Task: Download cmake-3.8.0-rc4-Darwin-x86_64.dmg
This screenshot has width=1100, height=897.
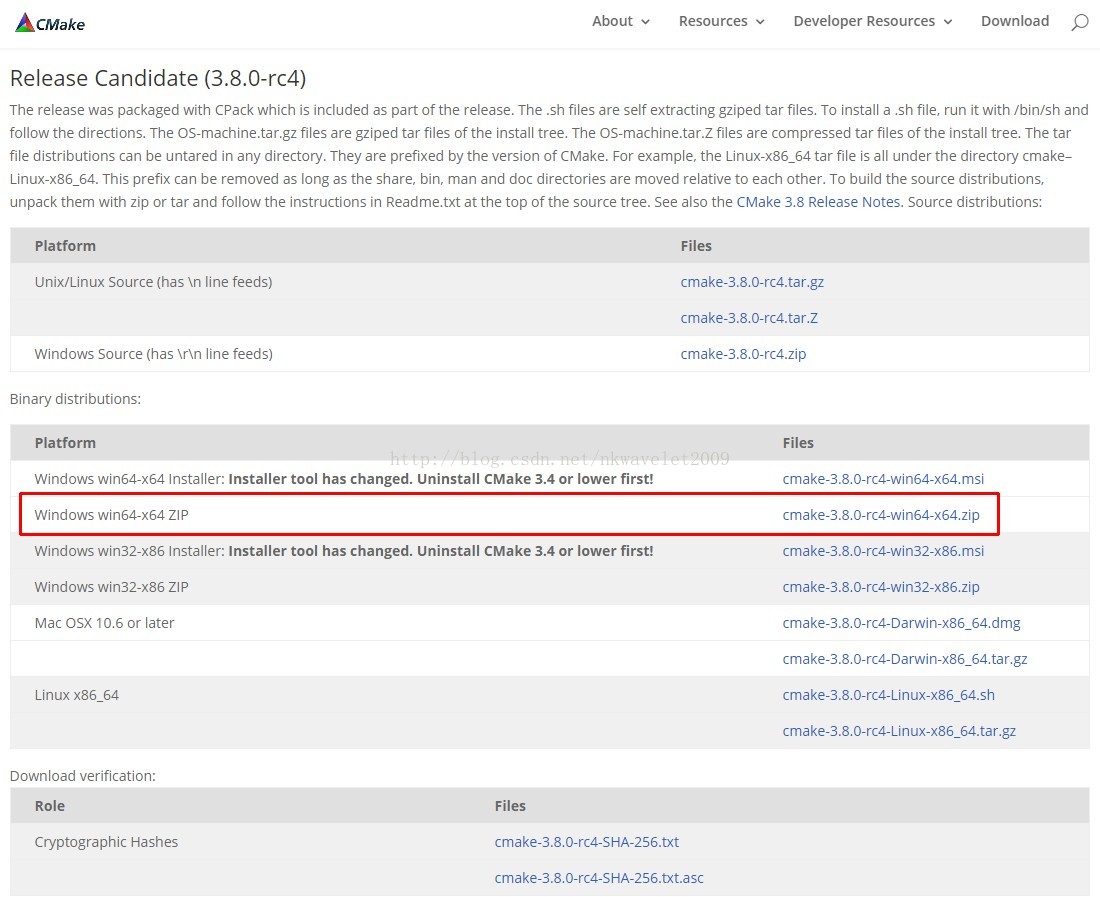Action: pyautogui.click(x=901, y=623)
